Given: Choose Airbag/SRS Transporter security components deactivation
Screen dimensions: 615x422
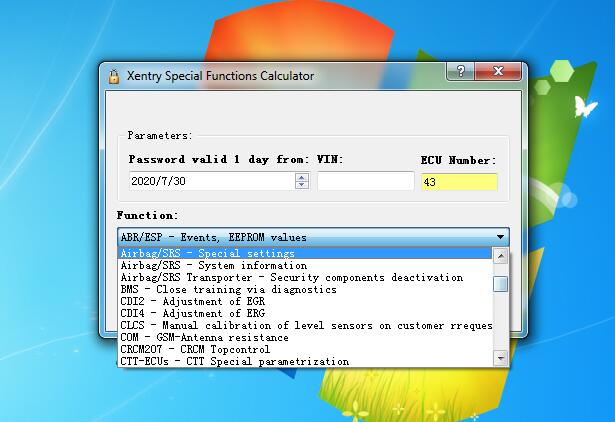Looking at the screenshot, I should tap(305, 278).
